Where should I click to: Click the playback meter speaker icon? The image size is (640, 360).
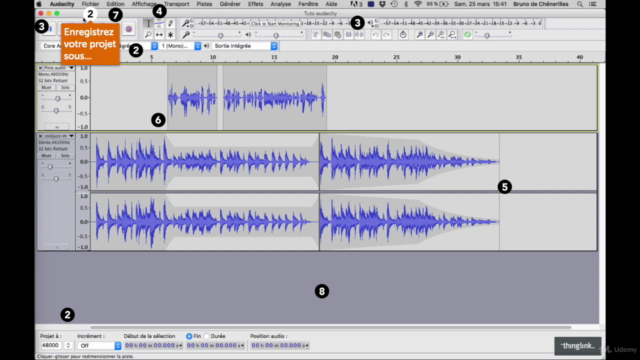click(371, 23)
